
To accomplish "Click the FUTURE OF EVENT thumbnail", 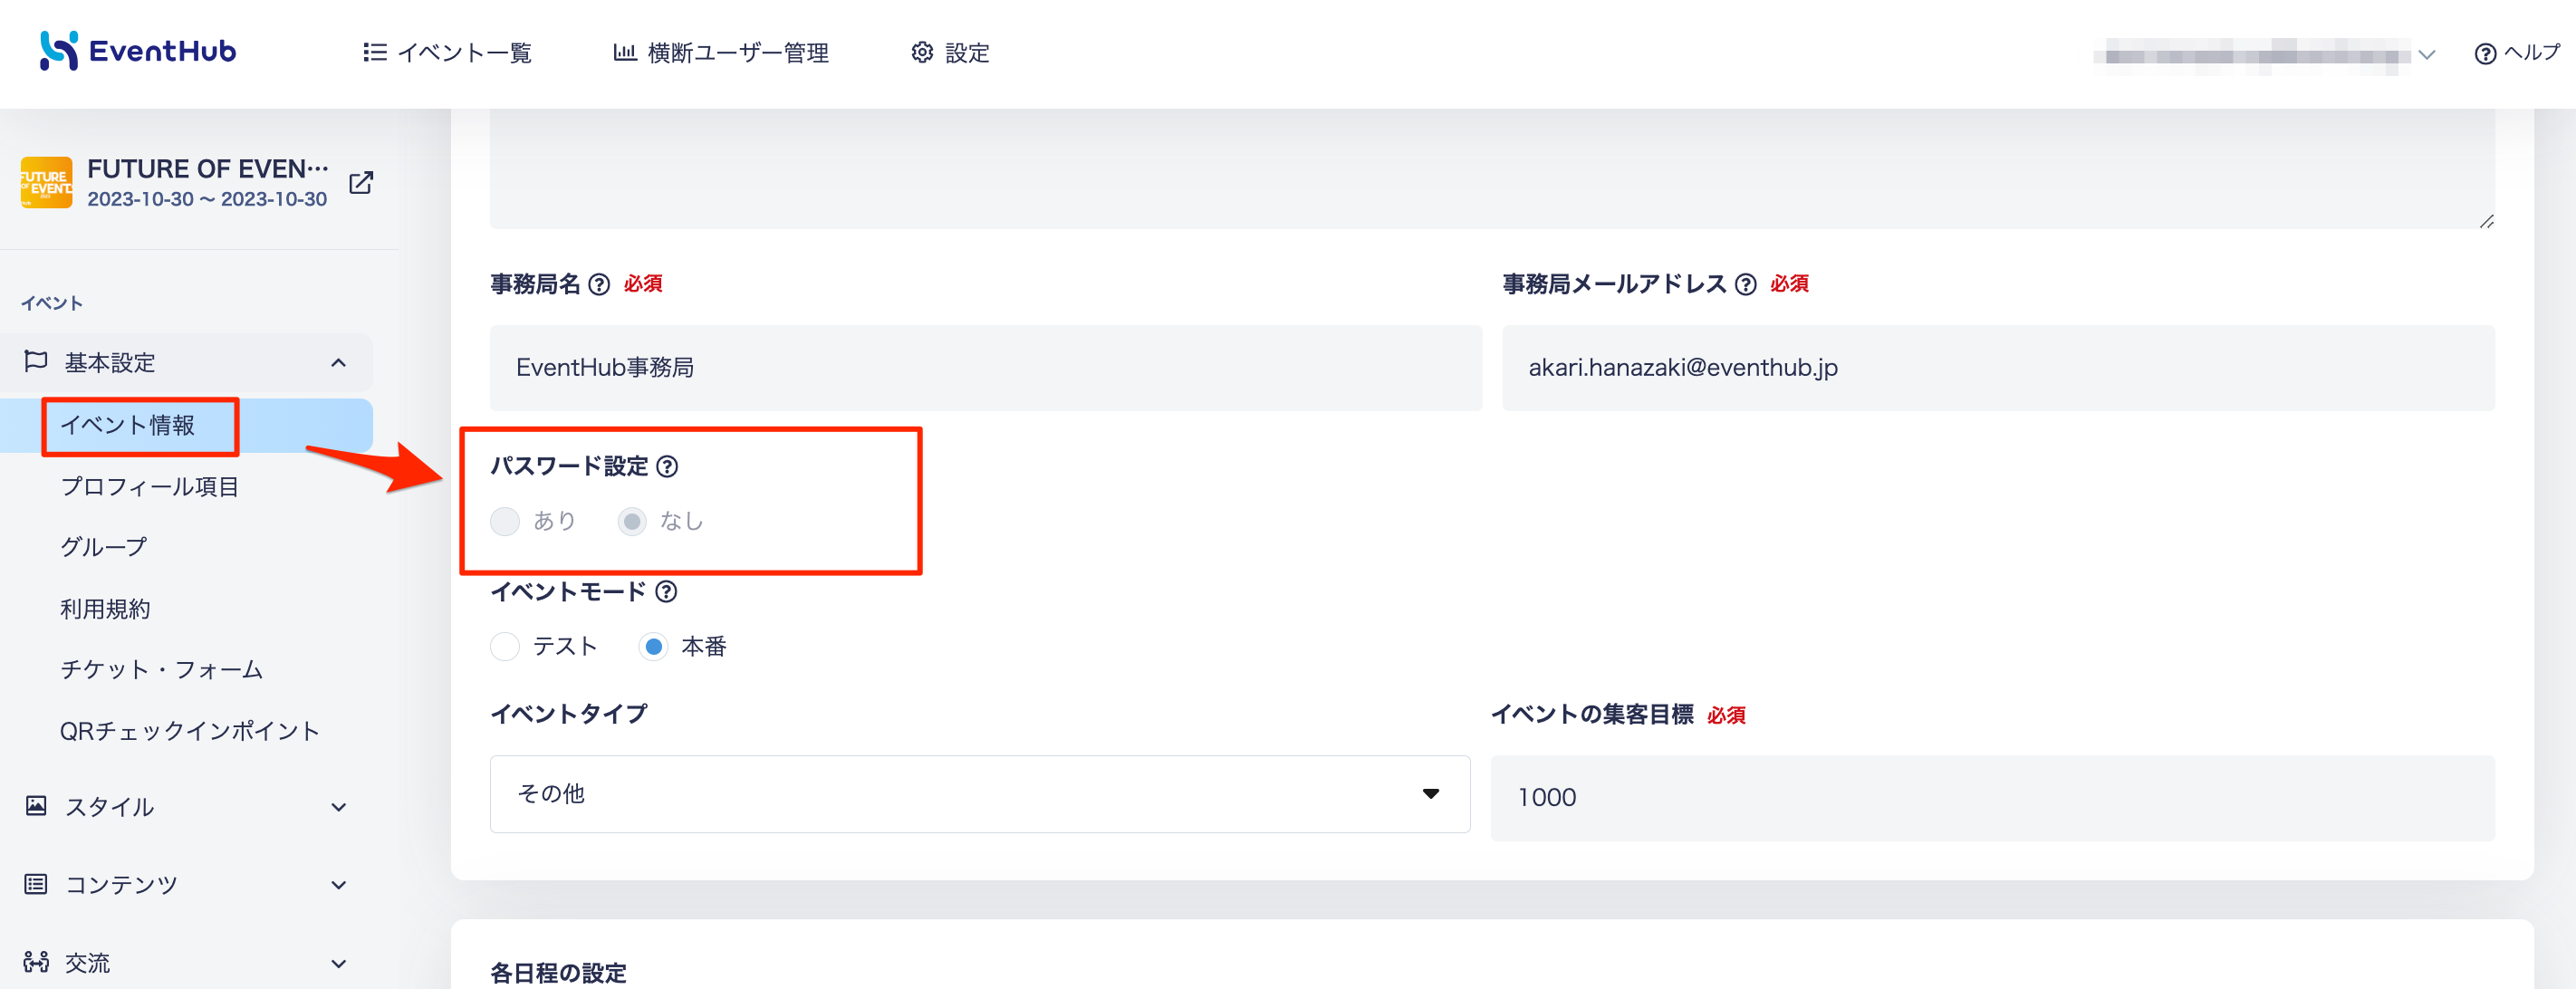I will point(46,182).
